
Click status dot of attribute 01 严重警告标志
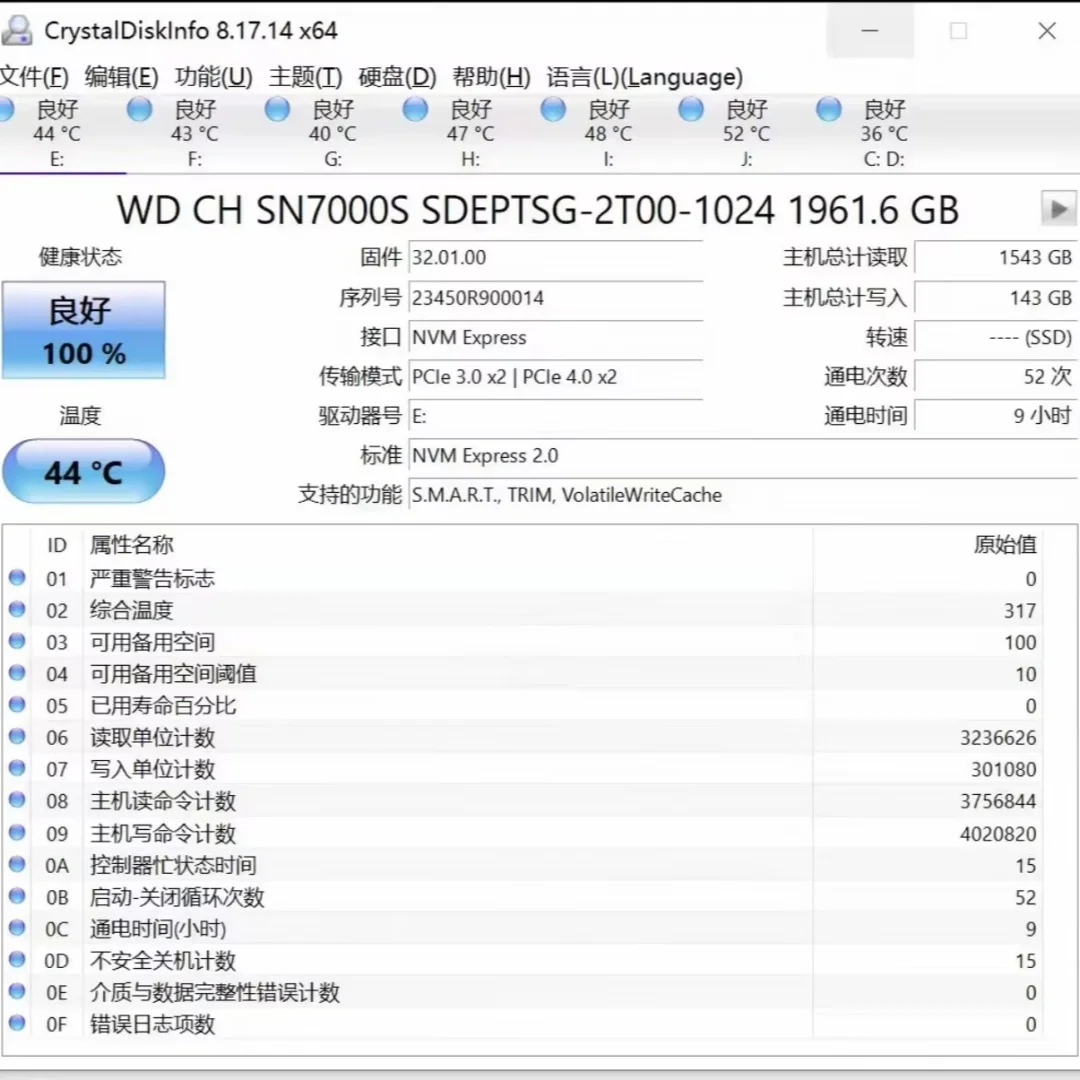click(17, 578)
